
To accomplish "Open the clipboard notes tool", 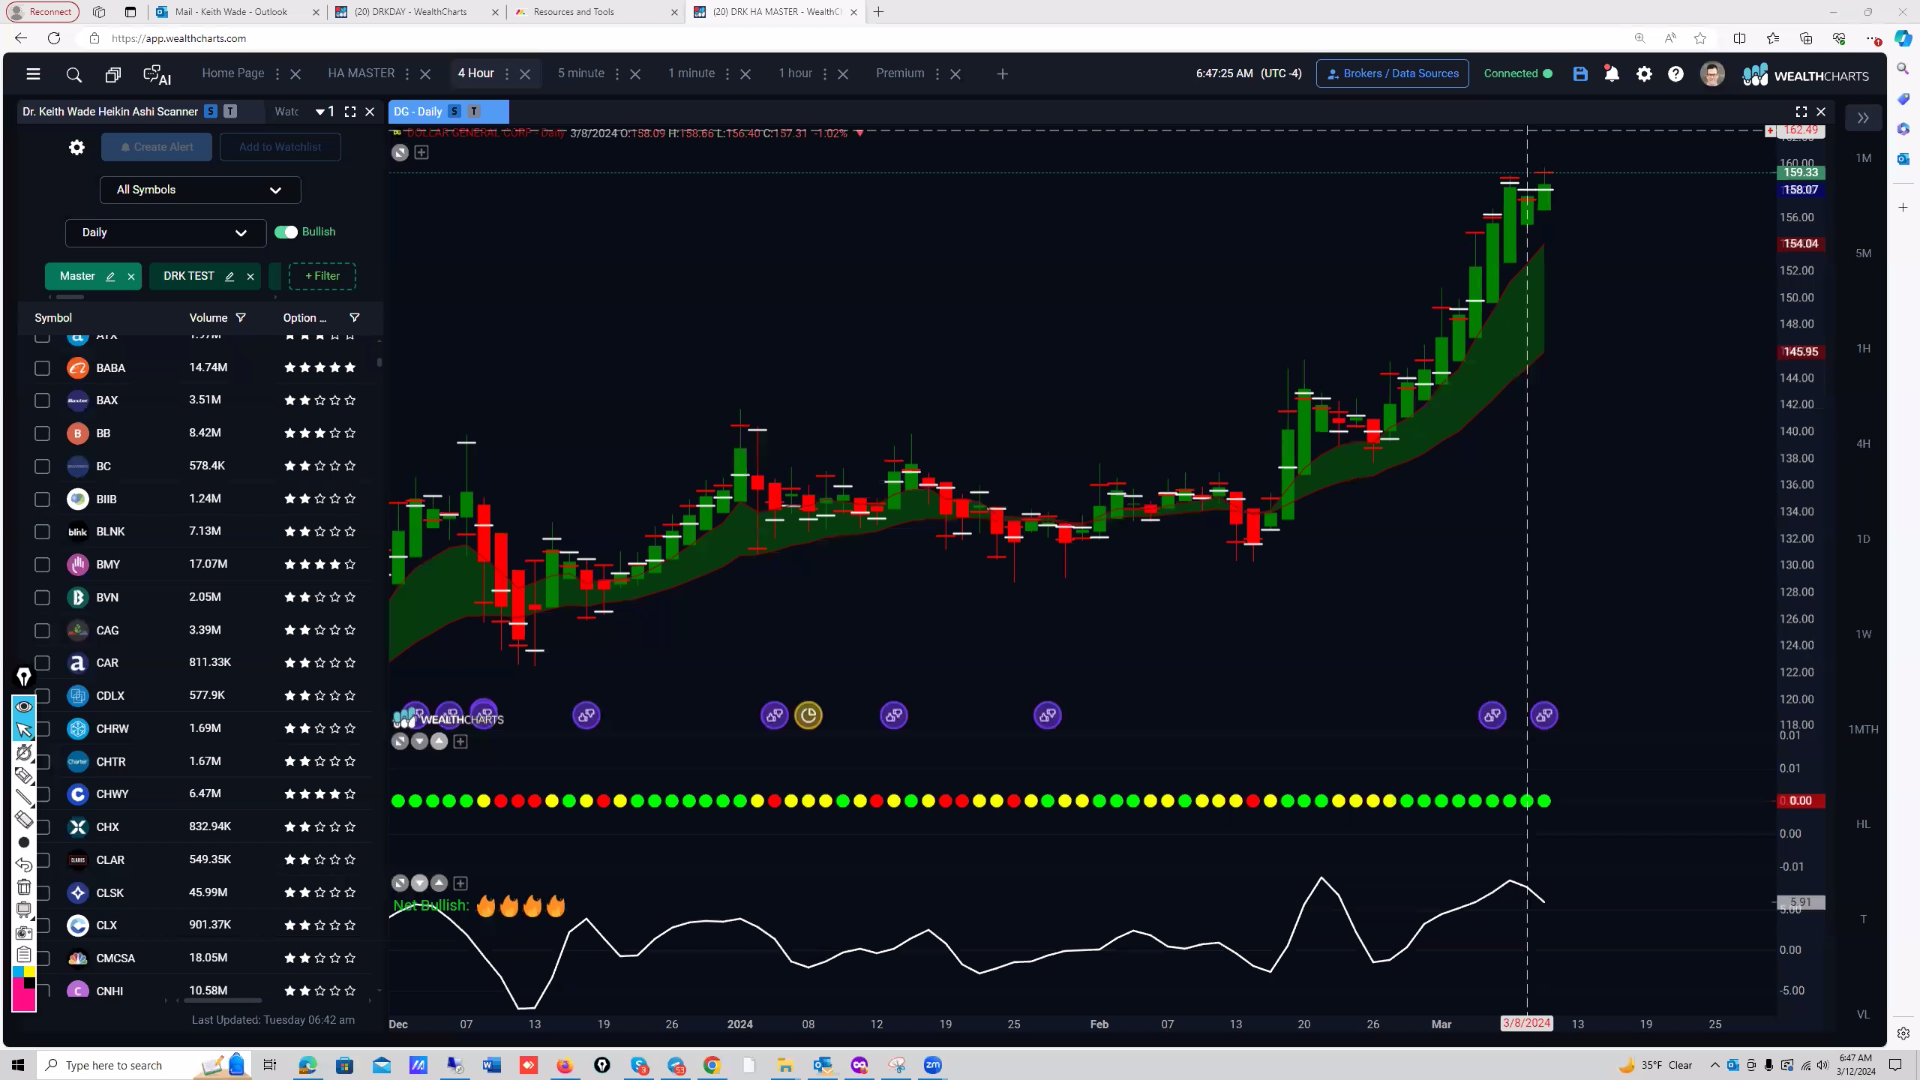I will 24,955.
